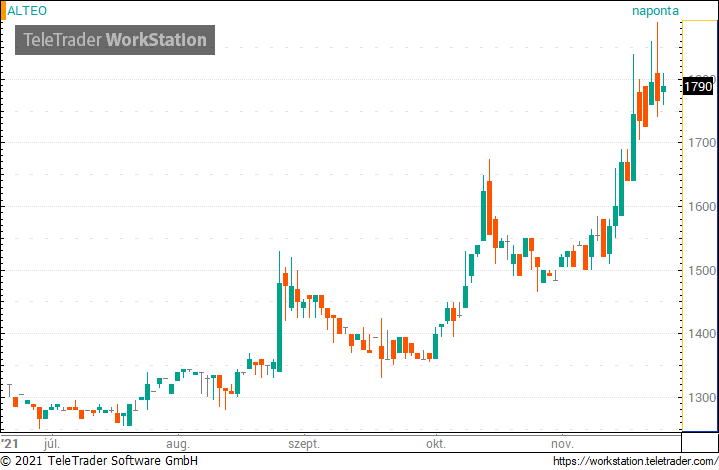Click the 1600 price axis label
Screen dimensions: 719x470
pos(702,207)
